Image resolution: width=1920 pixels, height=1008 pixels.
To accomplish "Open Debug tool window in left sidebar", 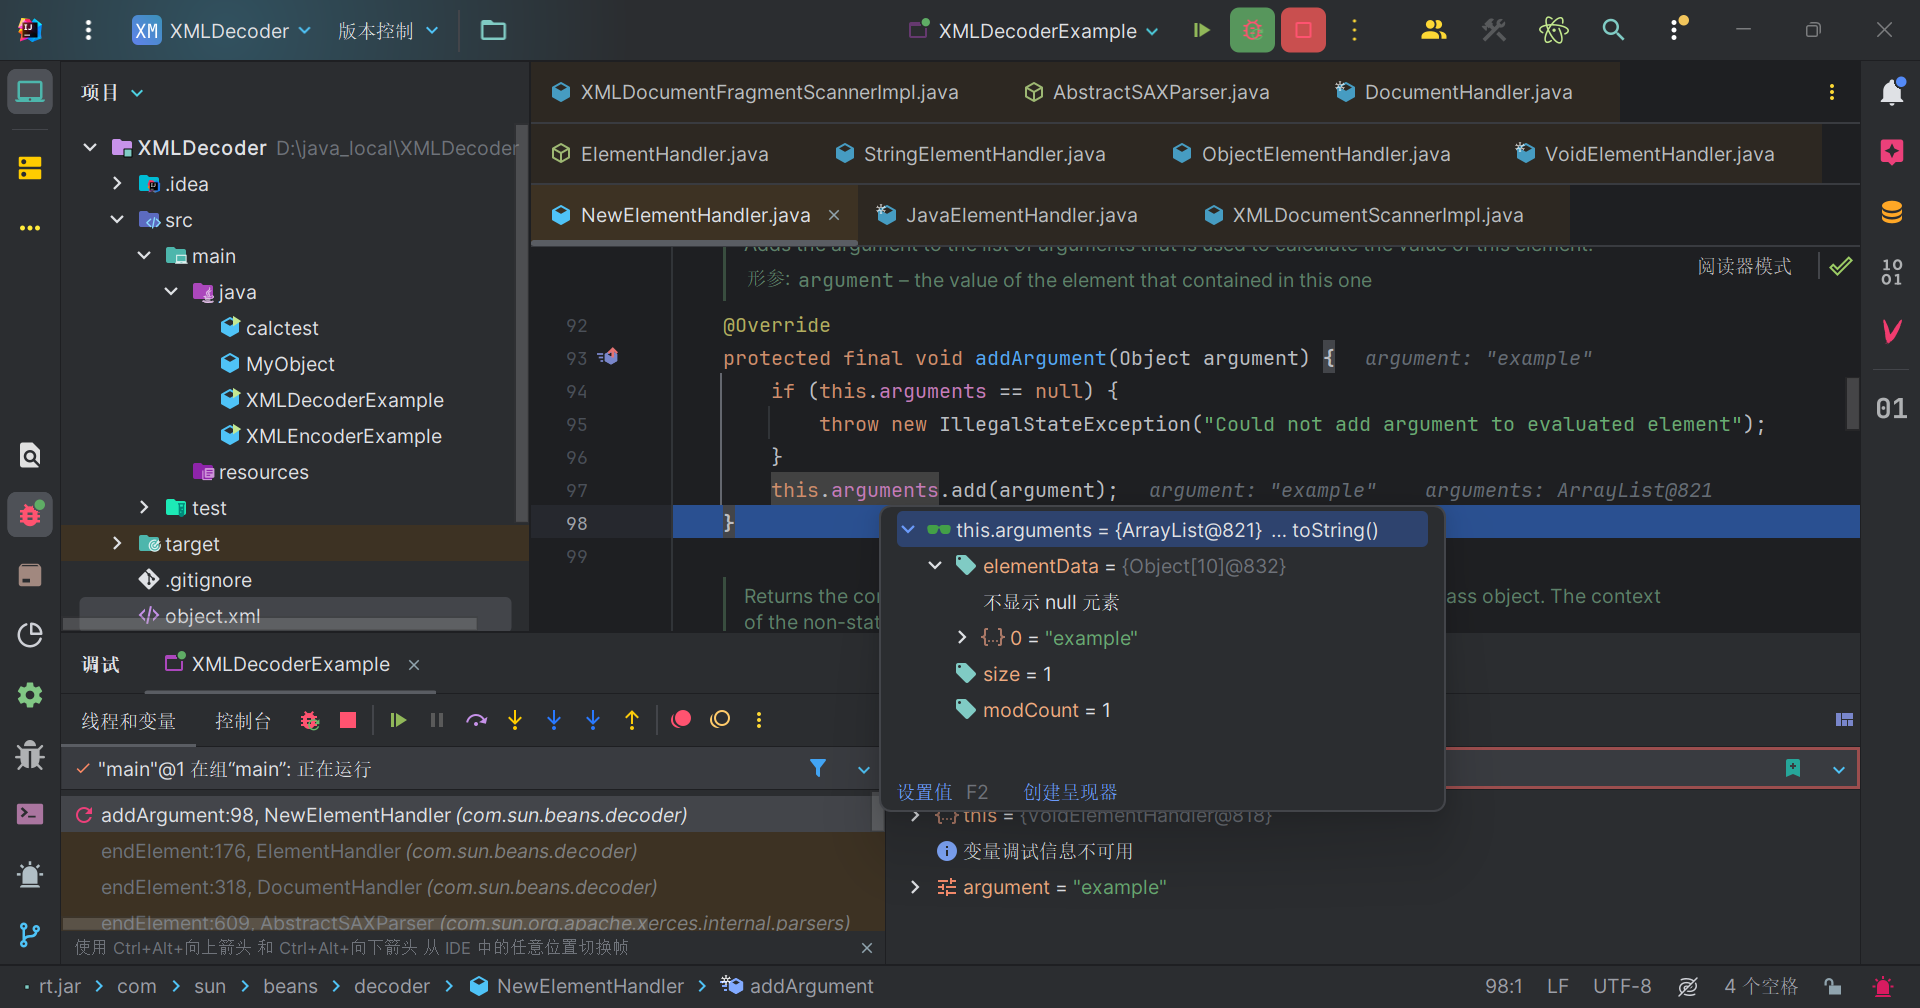I will [30, 515].
